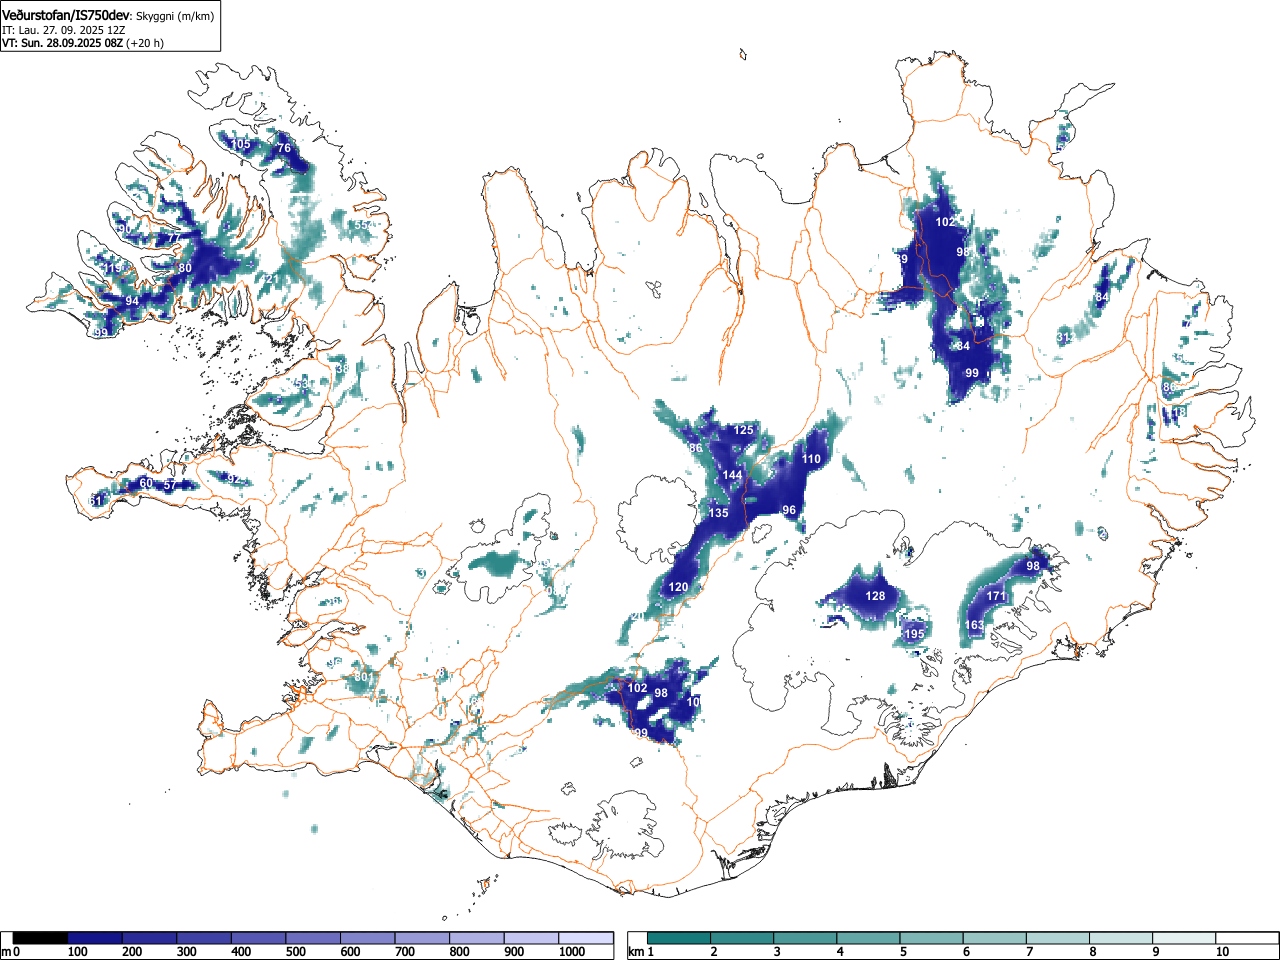This screenshot has height=960, width=1280.
Task: Click the '10' km legend label
Action: 1222,952
